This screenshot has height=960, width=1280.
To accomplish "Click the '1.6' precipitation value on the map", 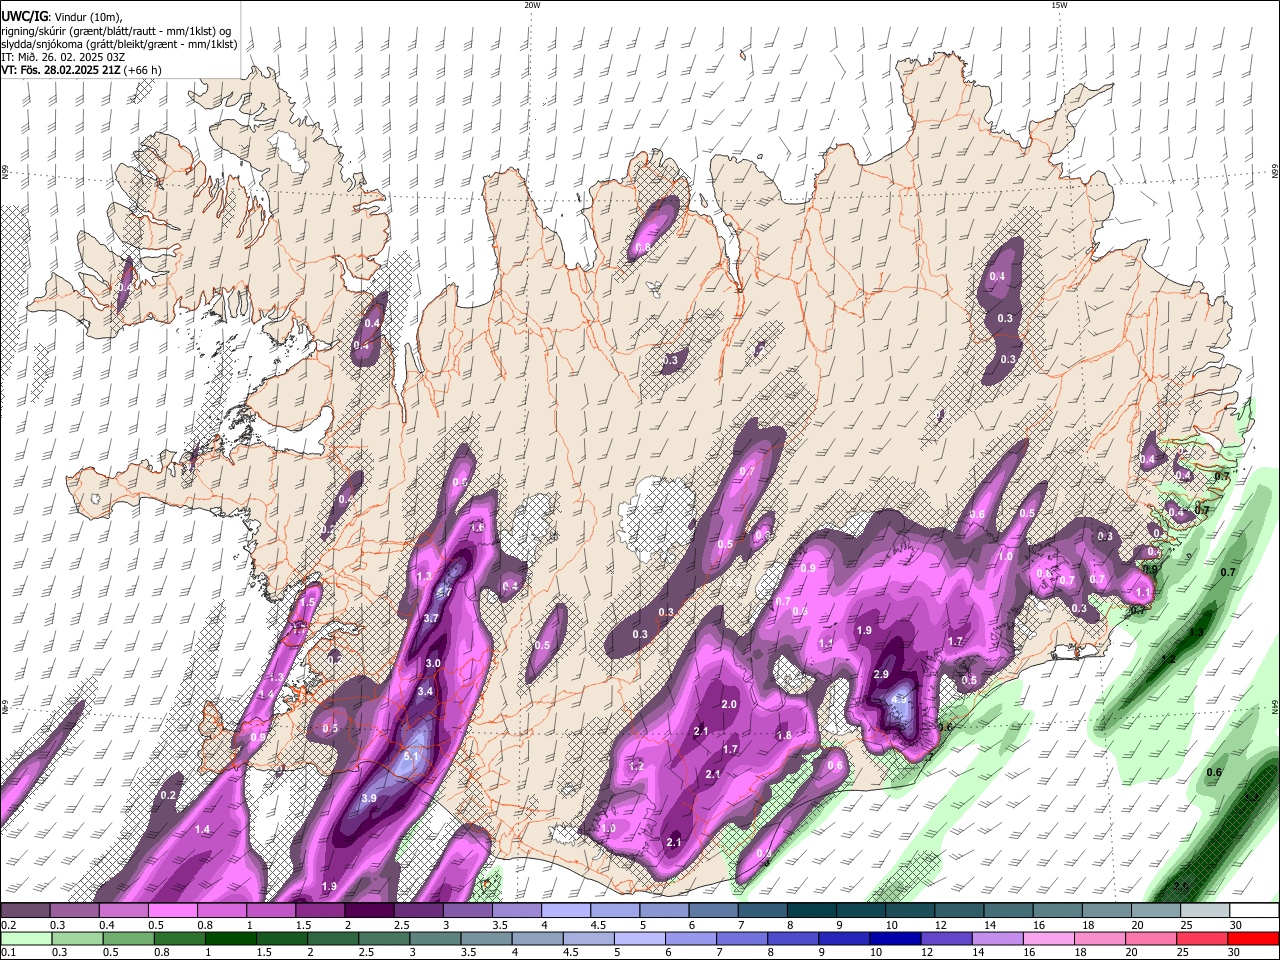I will [x=477, y=528].
